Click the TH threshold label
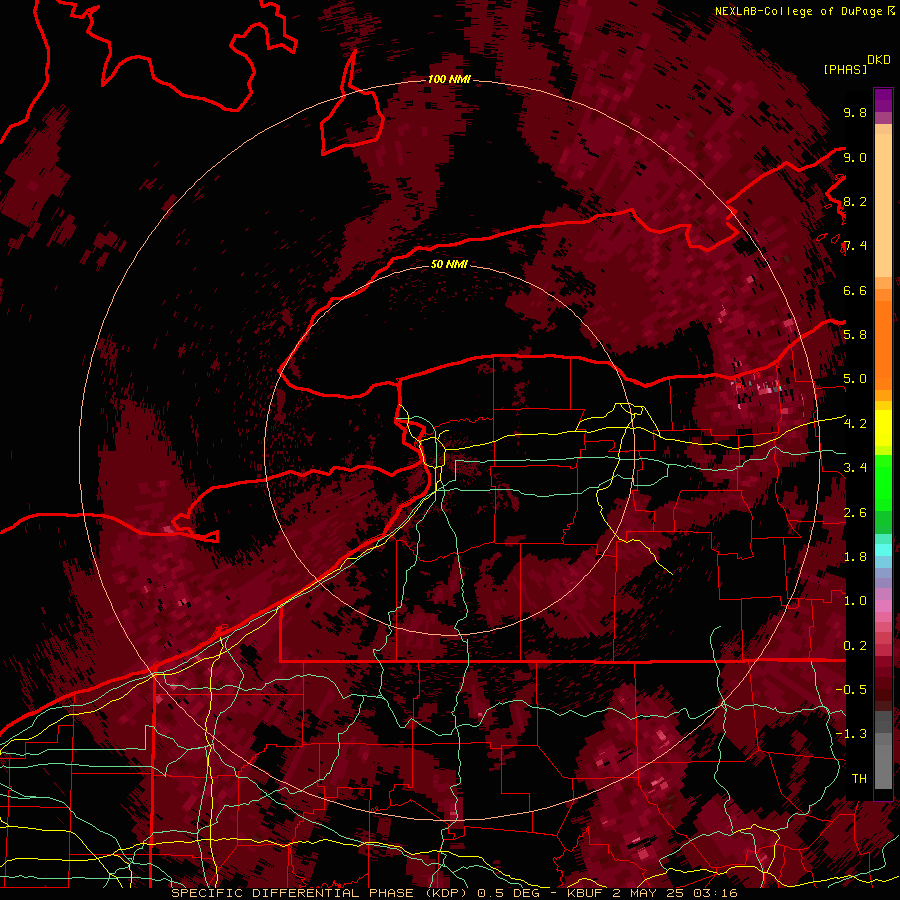This screenshot has width=900, height=900. pyautogui.click(x=859, y=778)
